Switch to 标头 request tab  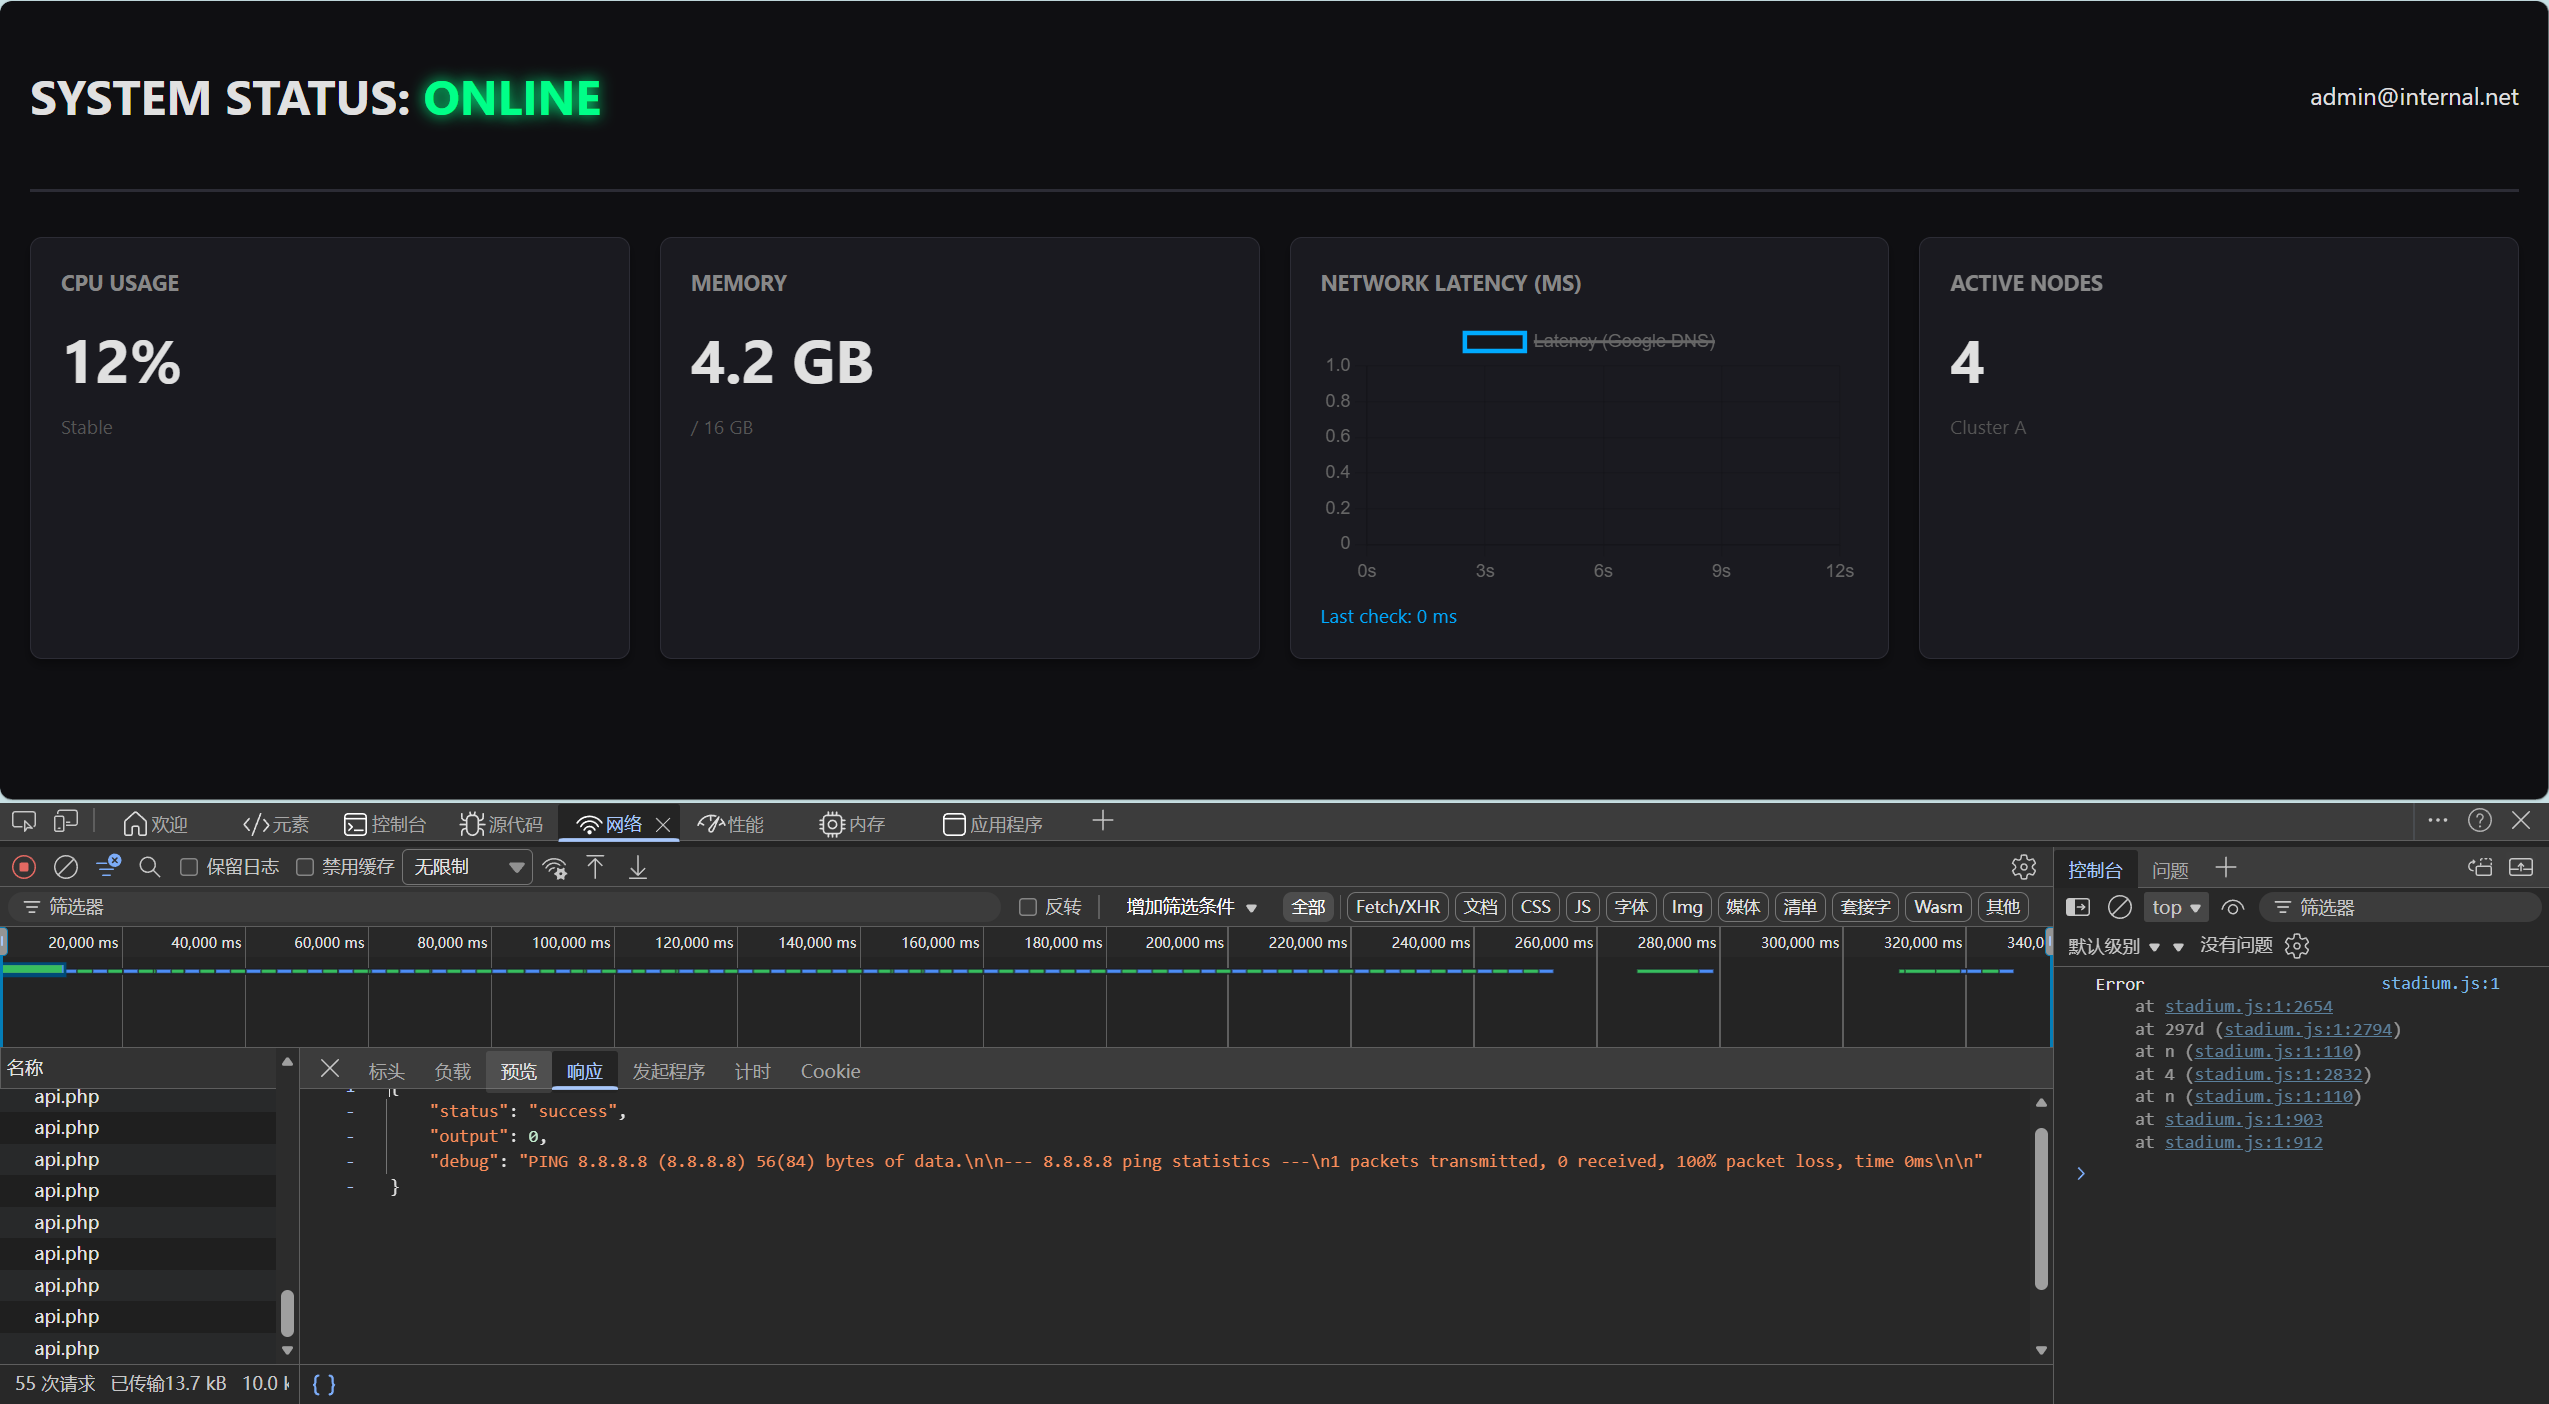(386, 1071)
